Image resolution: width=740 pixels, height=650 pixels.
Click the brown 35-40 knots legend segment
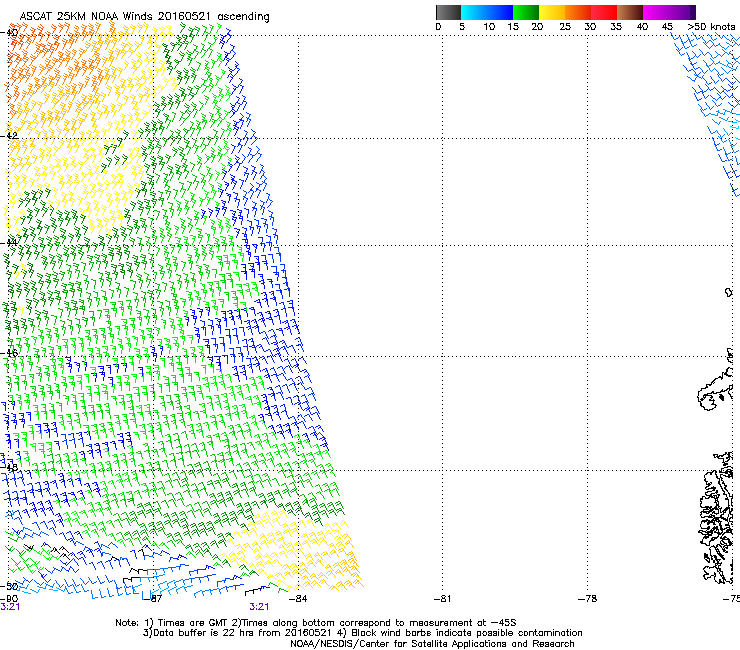pyautogui.click(x=630, y=12)
